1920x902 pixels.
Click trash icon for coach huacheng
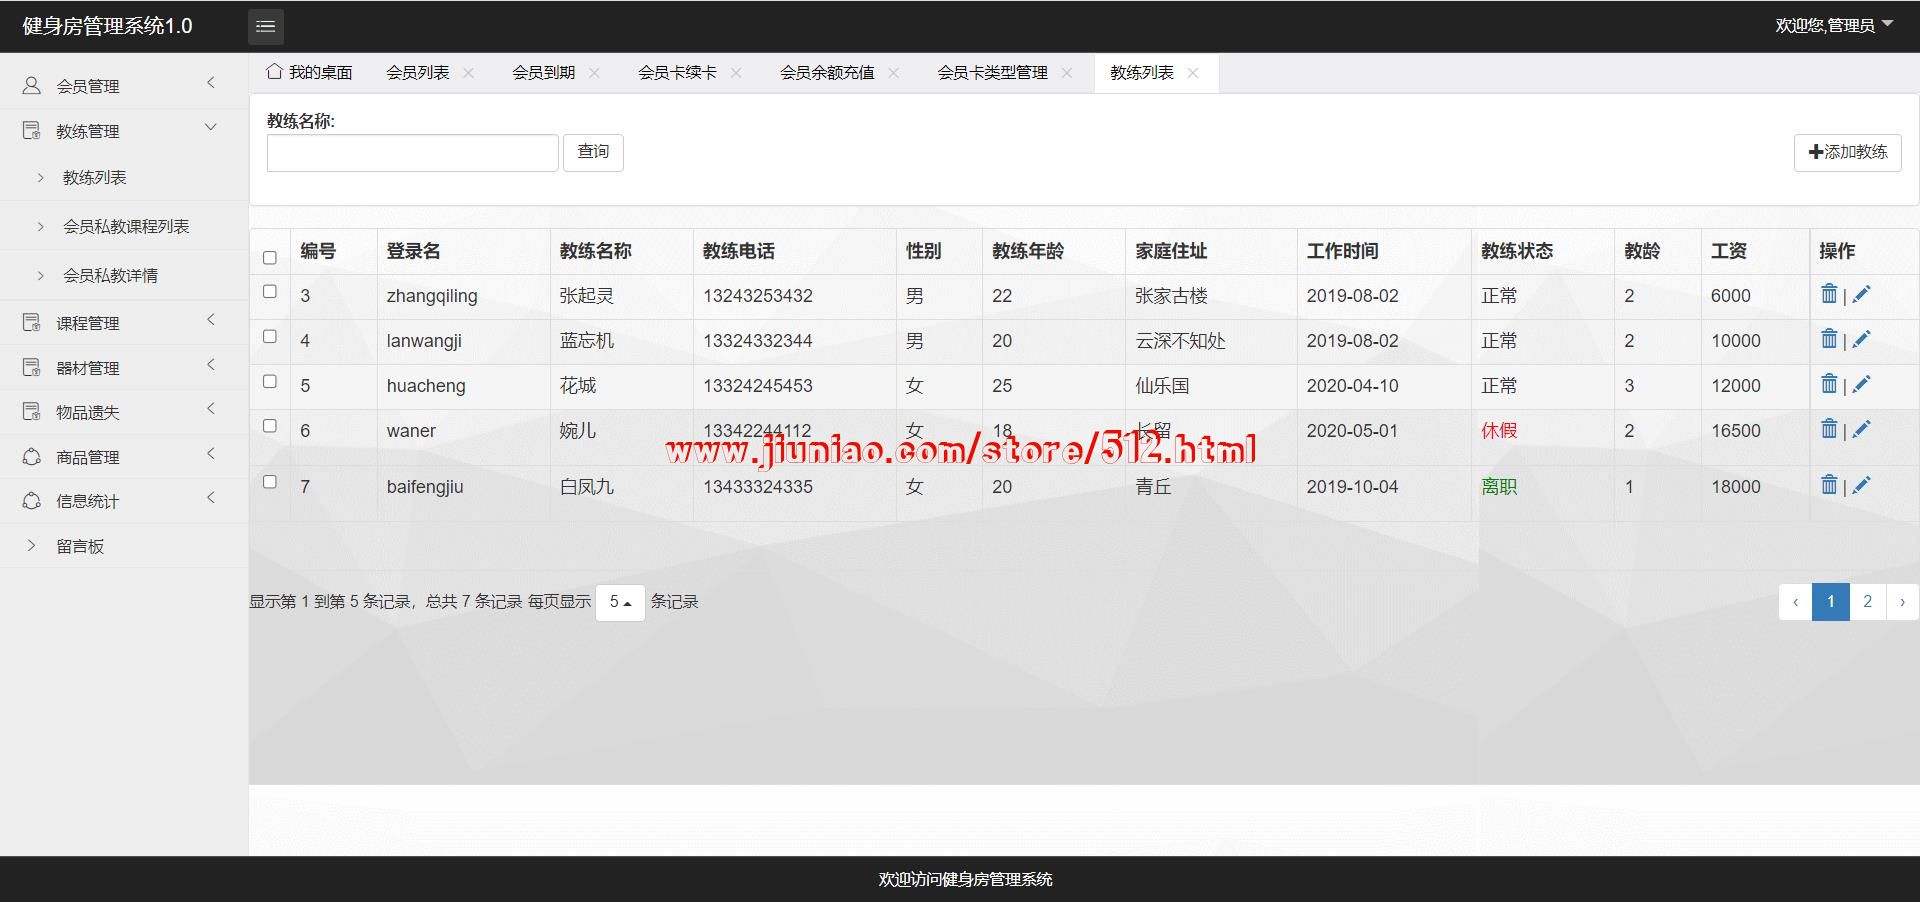coord(1829,384)
